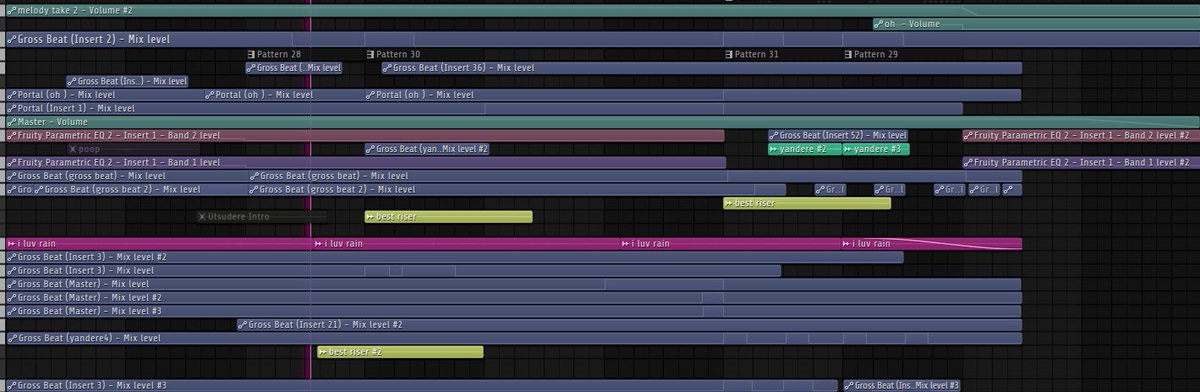Select the green 'yandere #3' audio clip
The width and height of the screenshot is (1200, 392).
coord(876,149)
